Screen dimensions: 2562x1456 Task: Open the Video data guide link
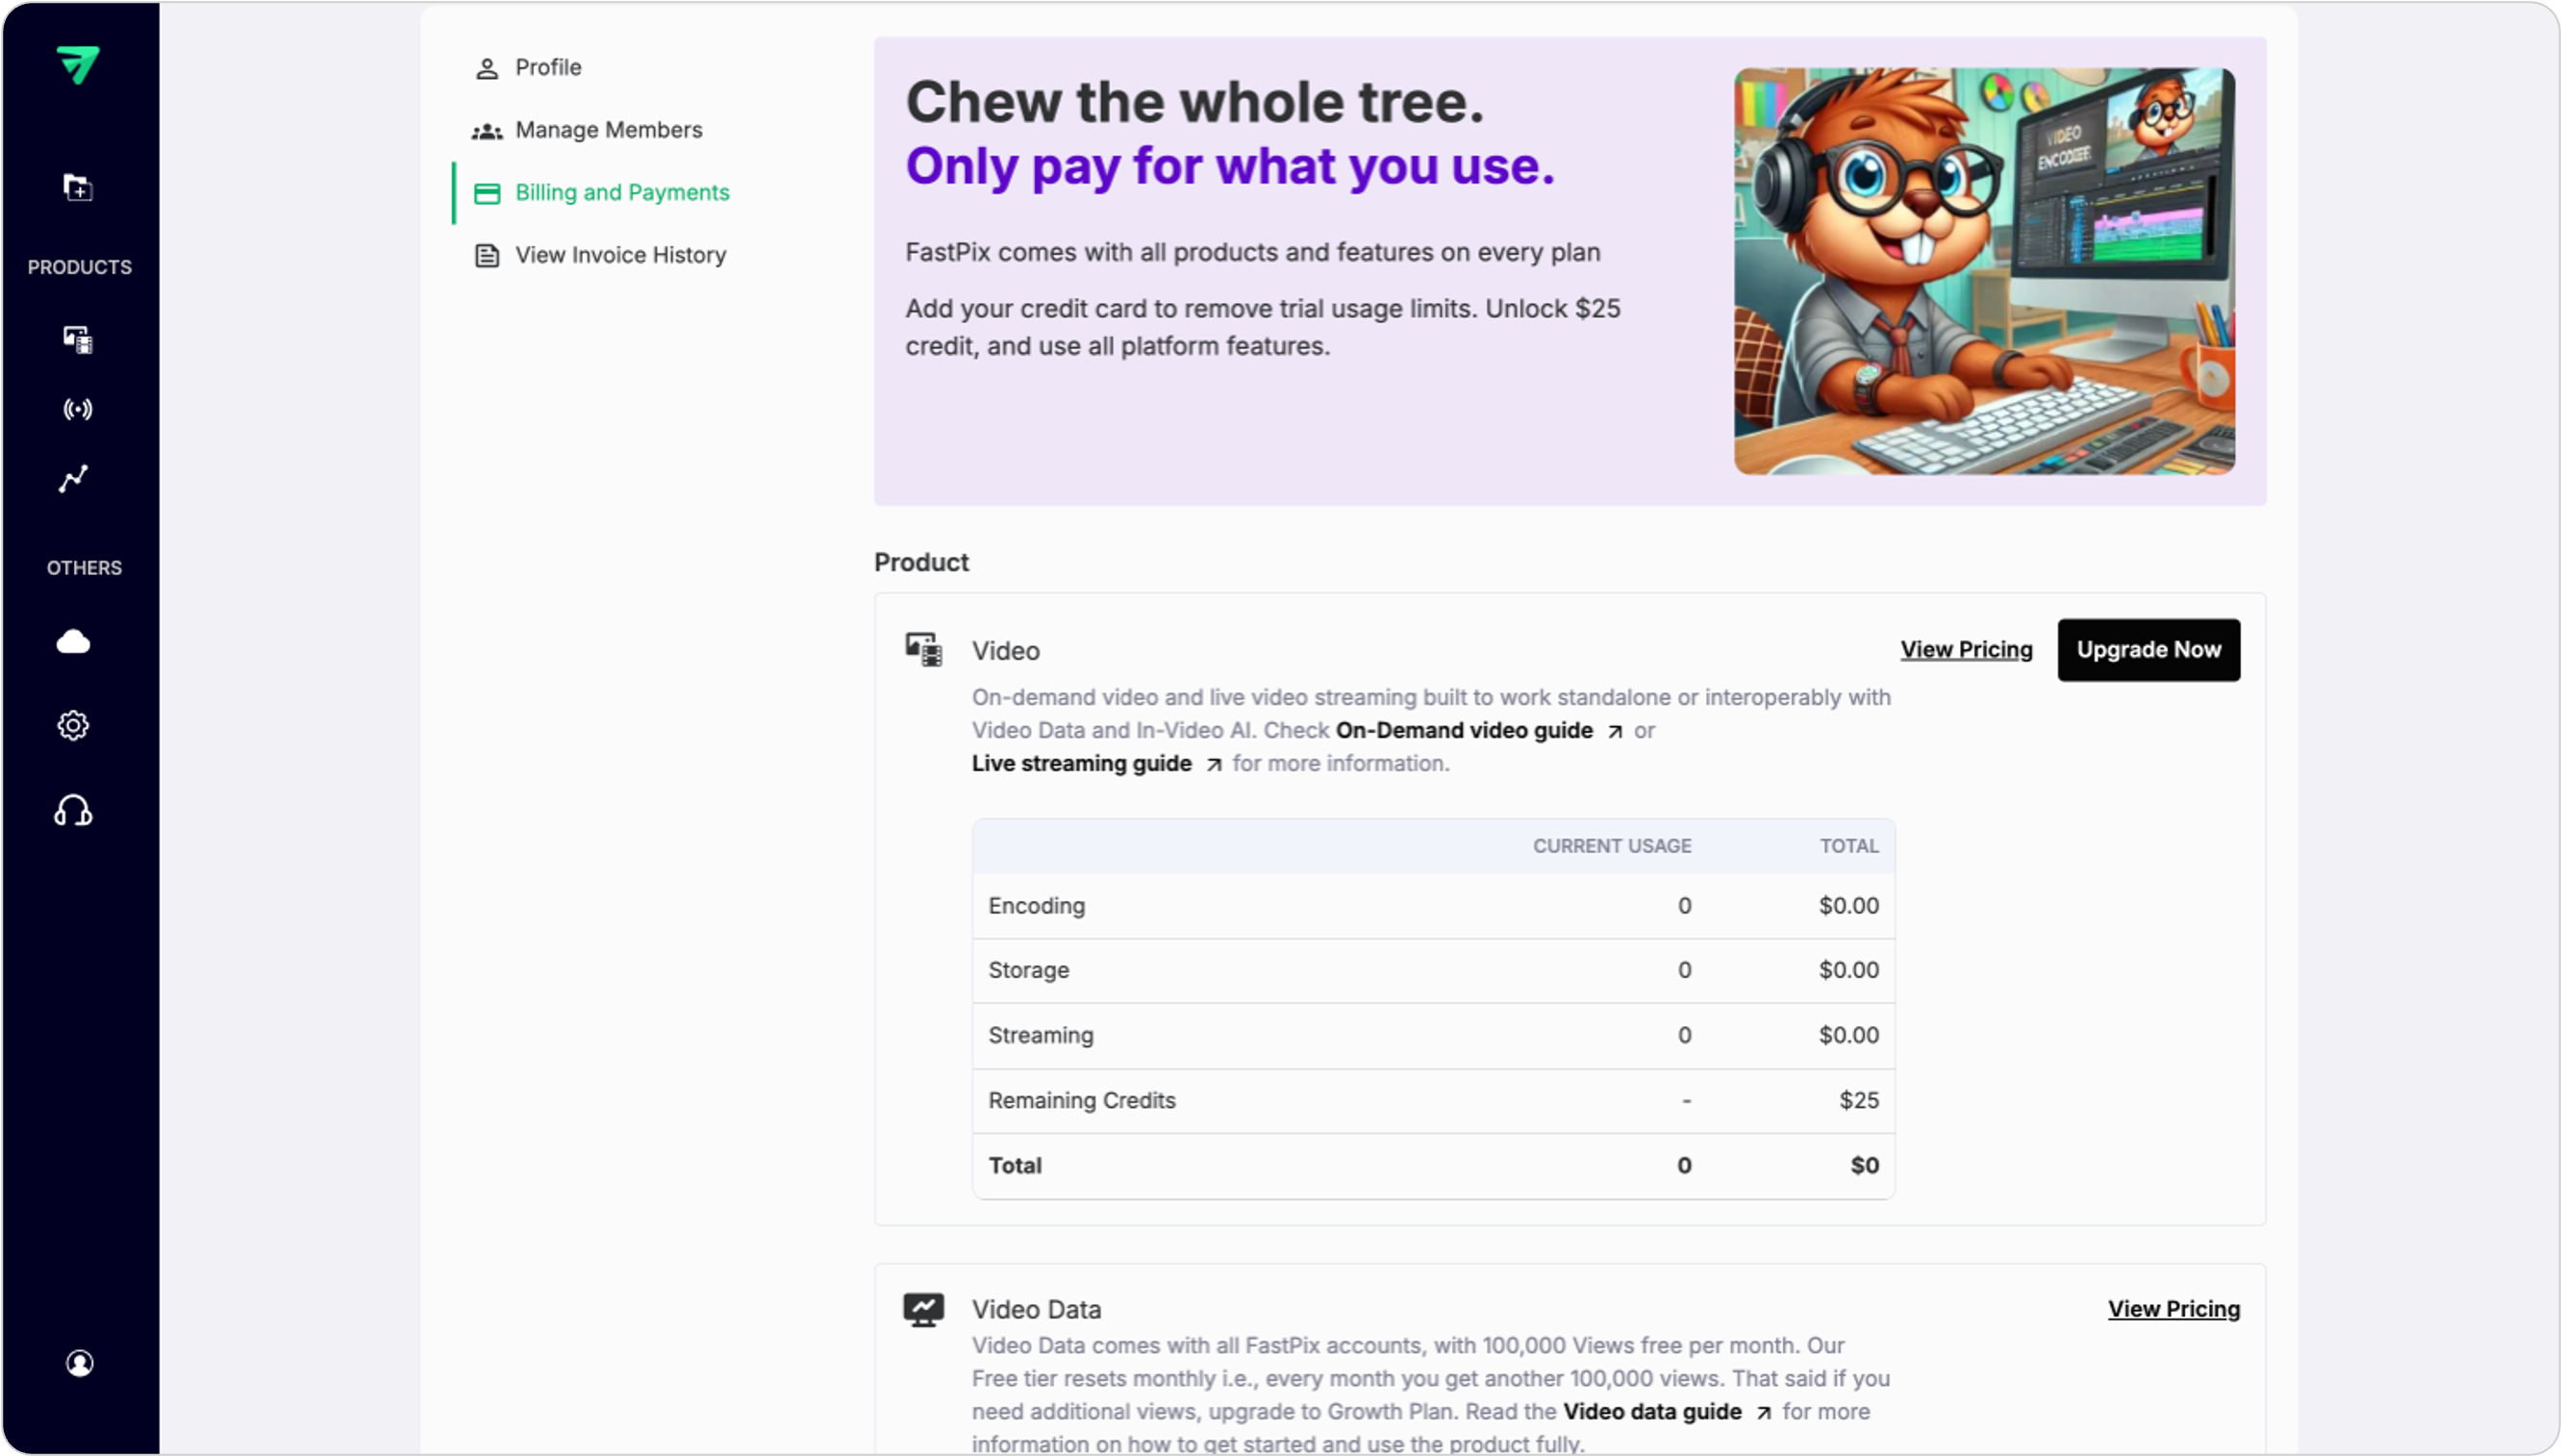1652,1412
